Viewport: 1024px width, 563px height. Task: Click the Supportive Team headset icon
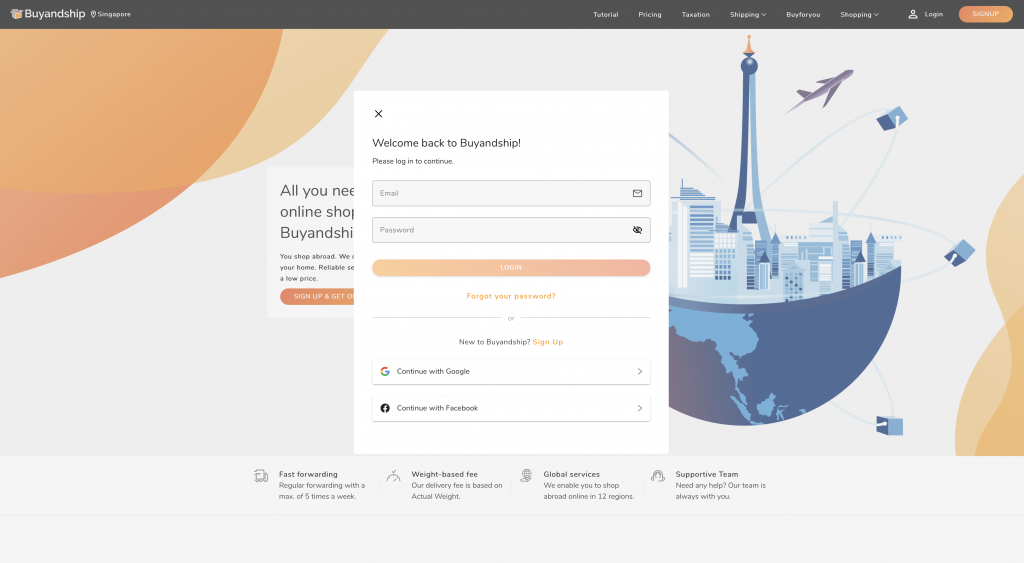click(x=658, y=475)
